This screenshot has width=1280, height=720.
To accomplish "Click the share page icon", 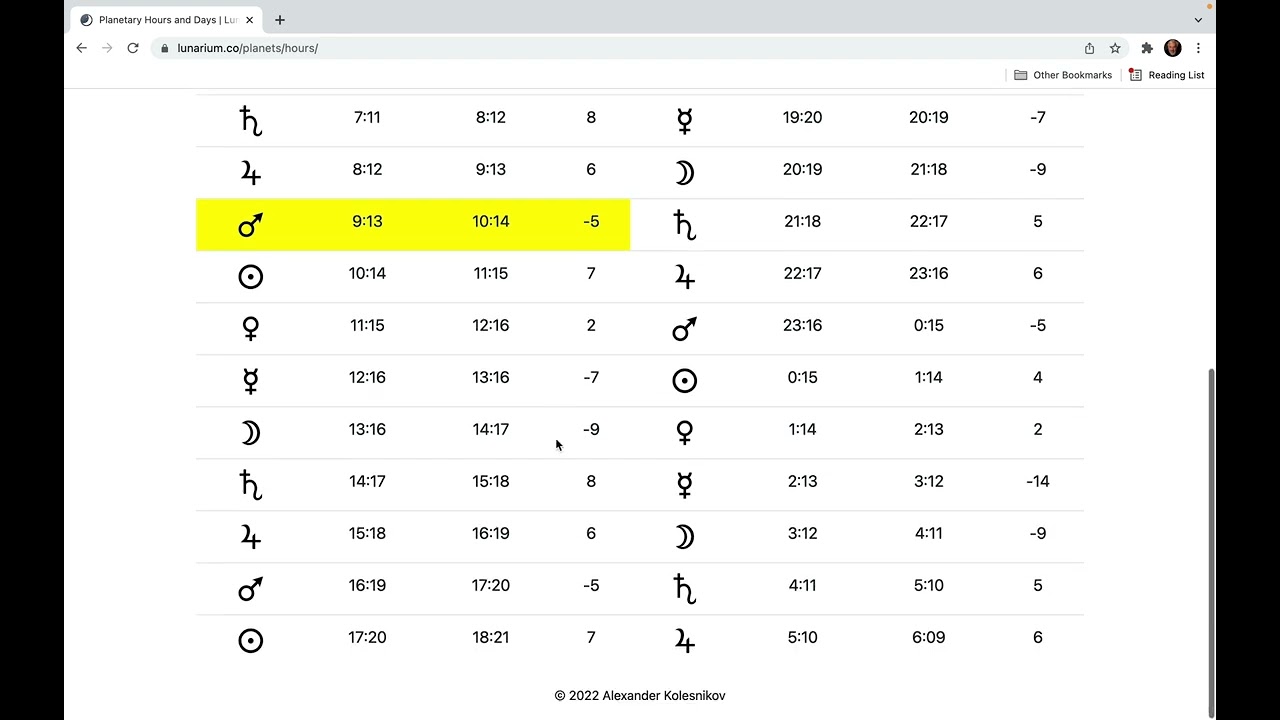I will coord(1090,48).
